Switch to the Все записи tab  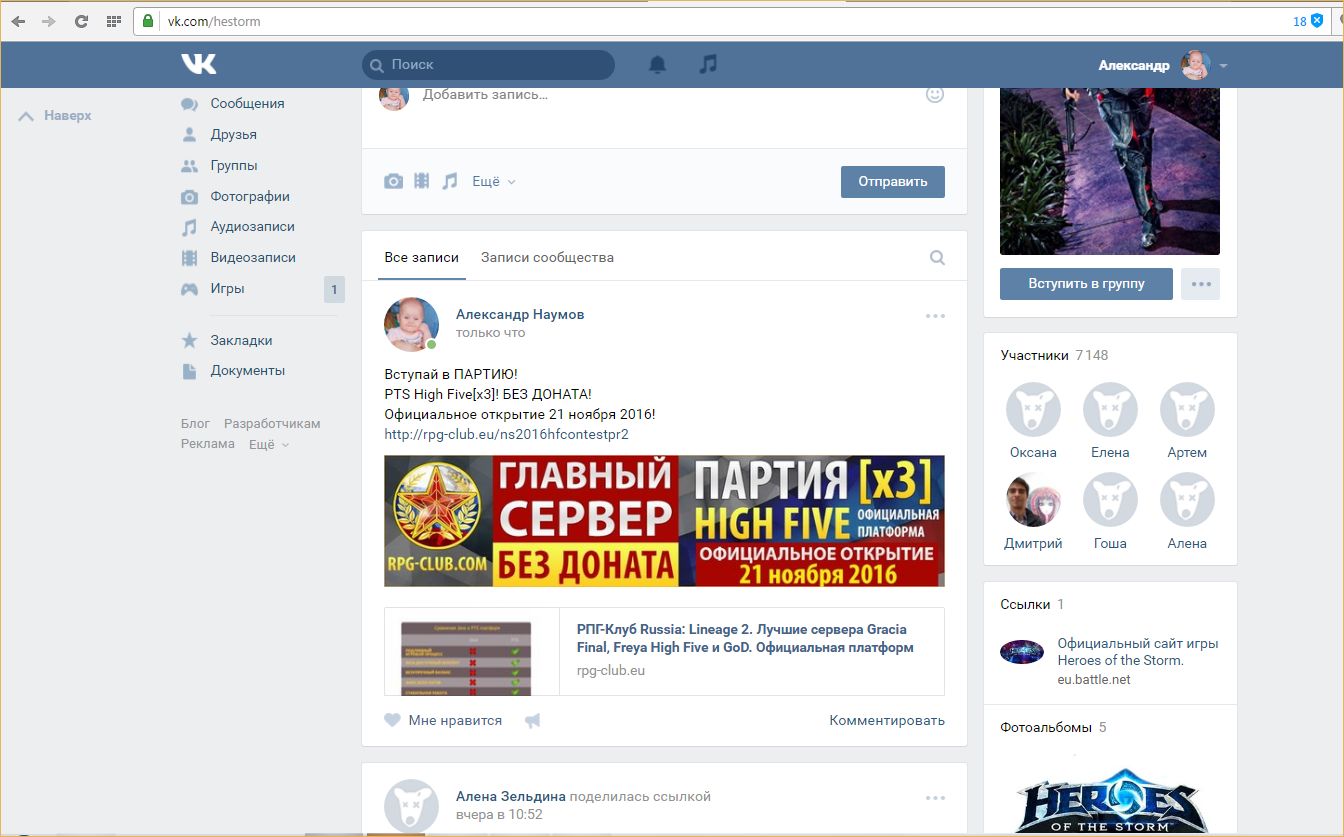[x=421, y=257]
